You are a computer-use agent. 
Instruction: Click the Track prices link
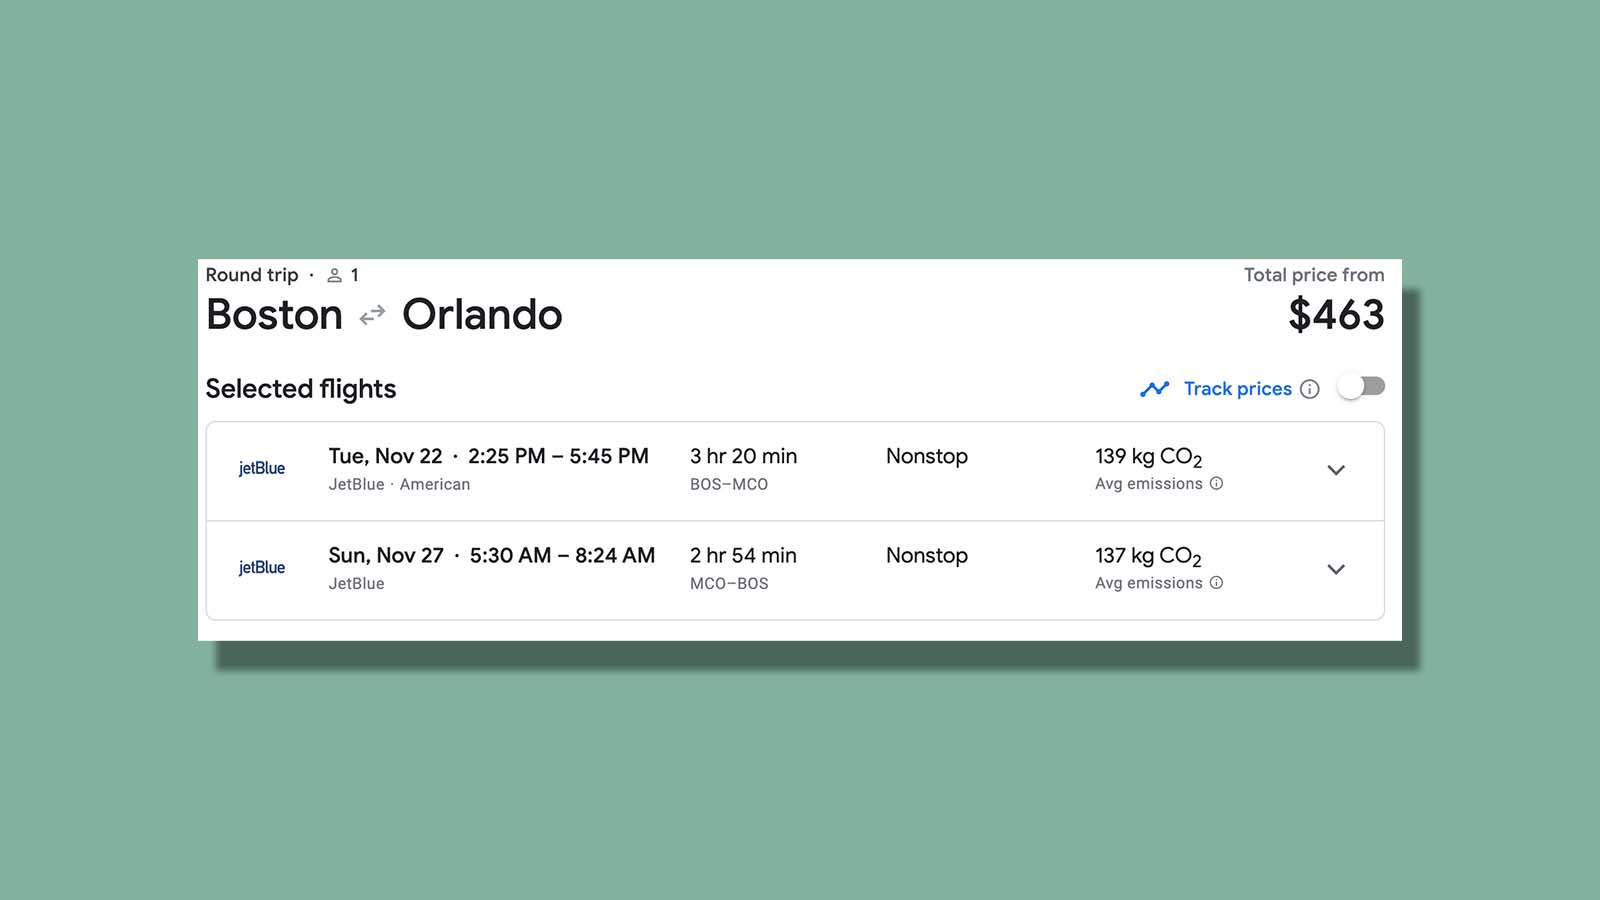(x=1238, y=389)
